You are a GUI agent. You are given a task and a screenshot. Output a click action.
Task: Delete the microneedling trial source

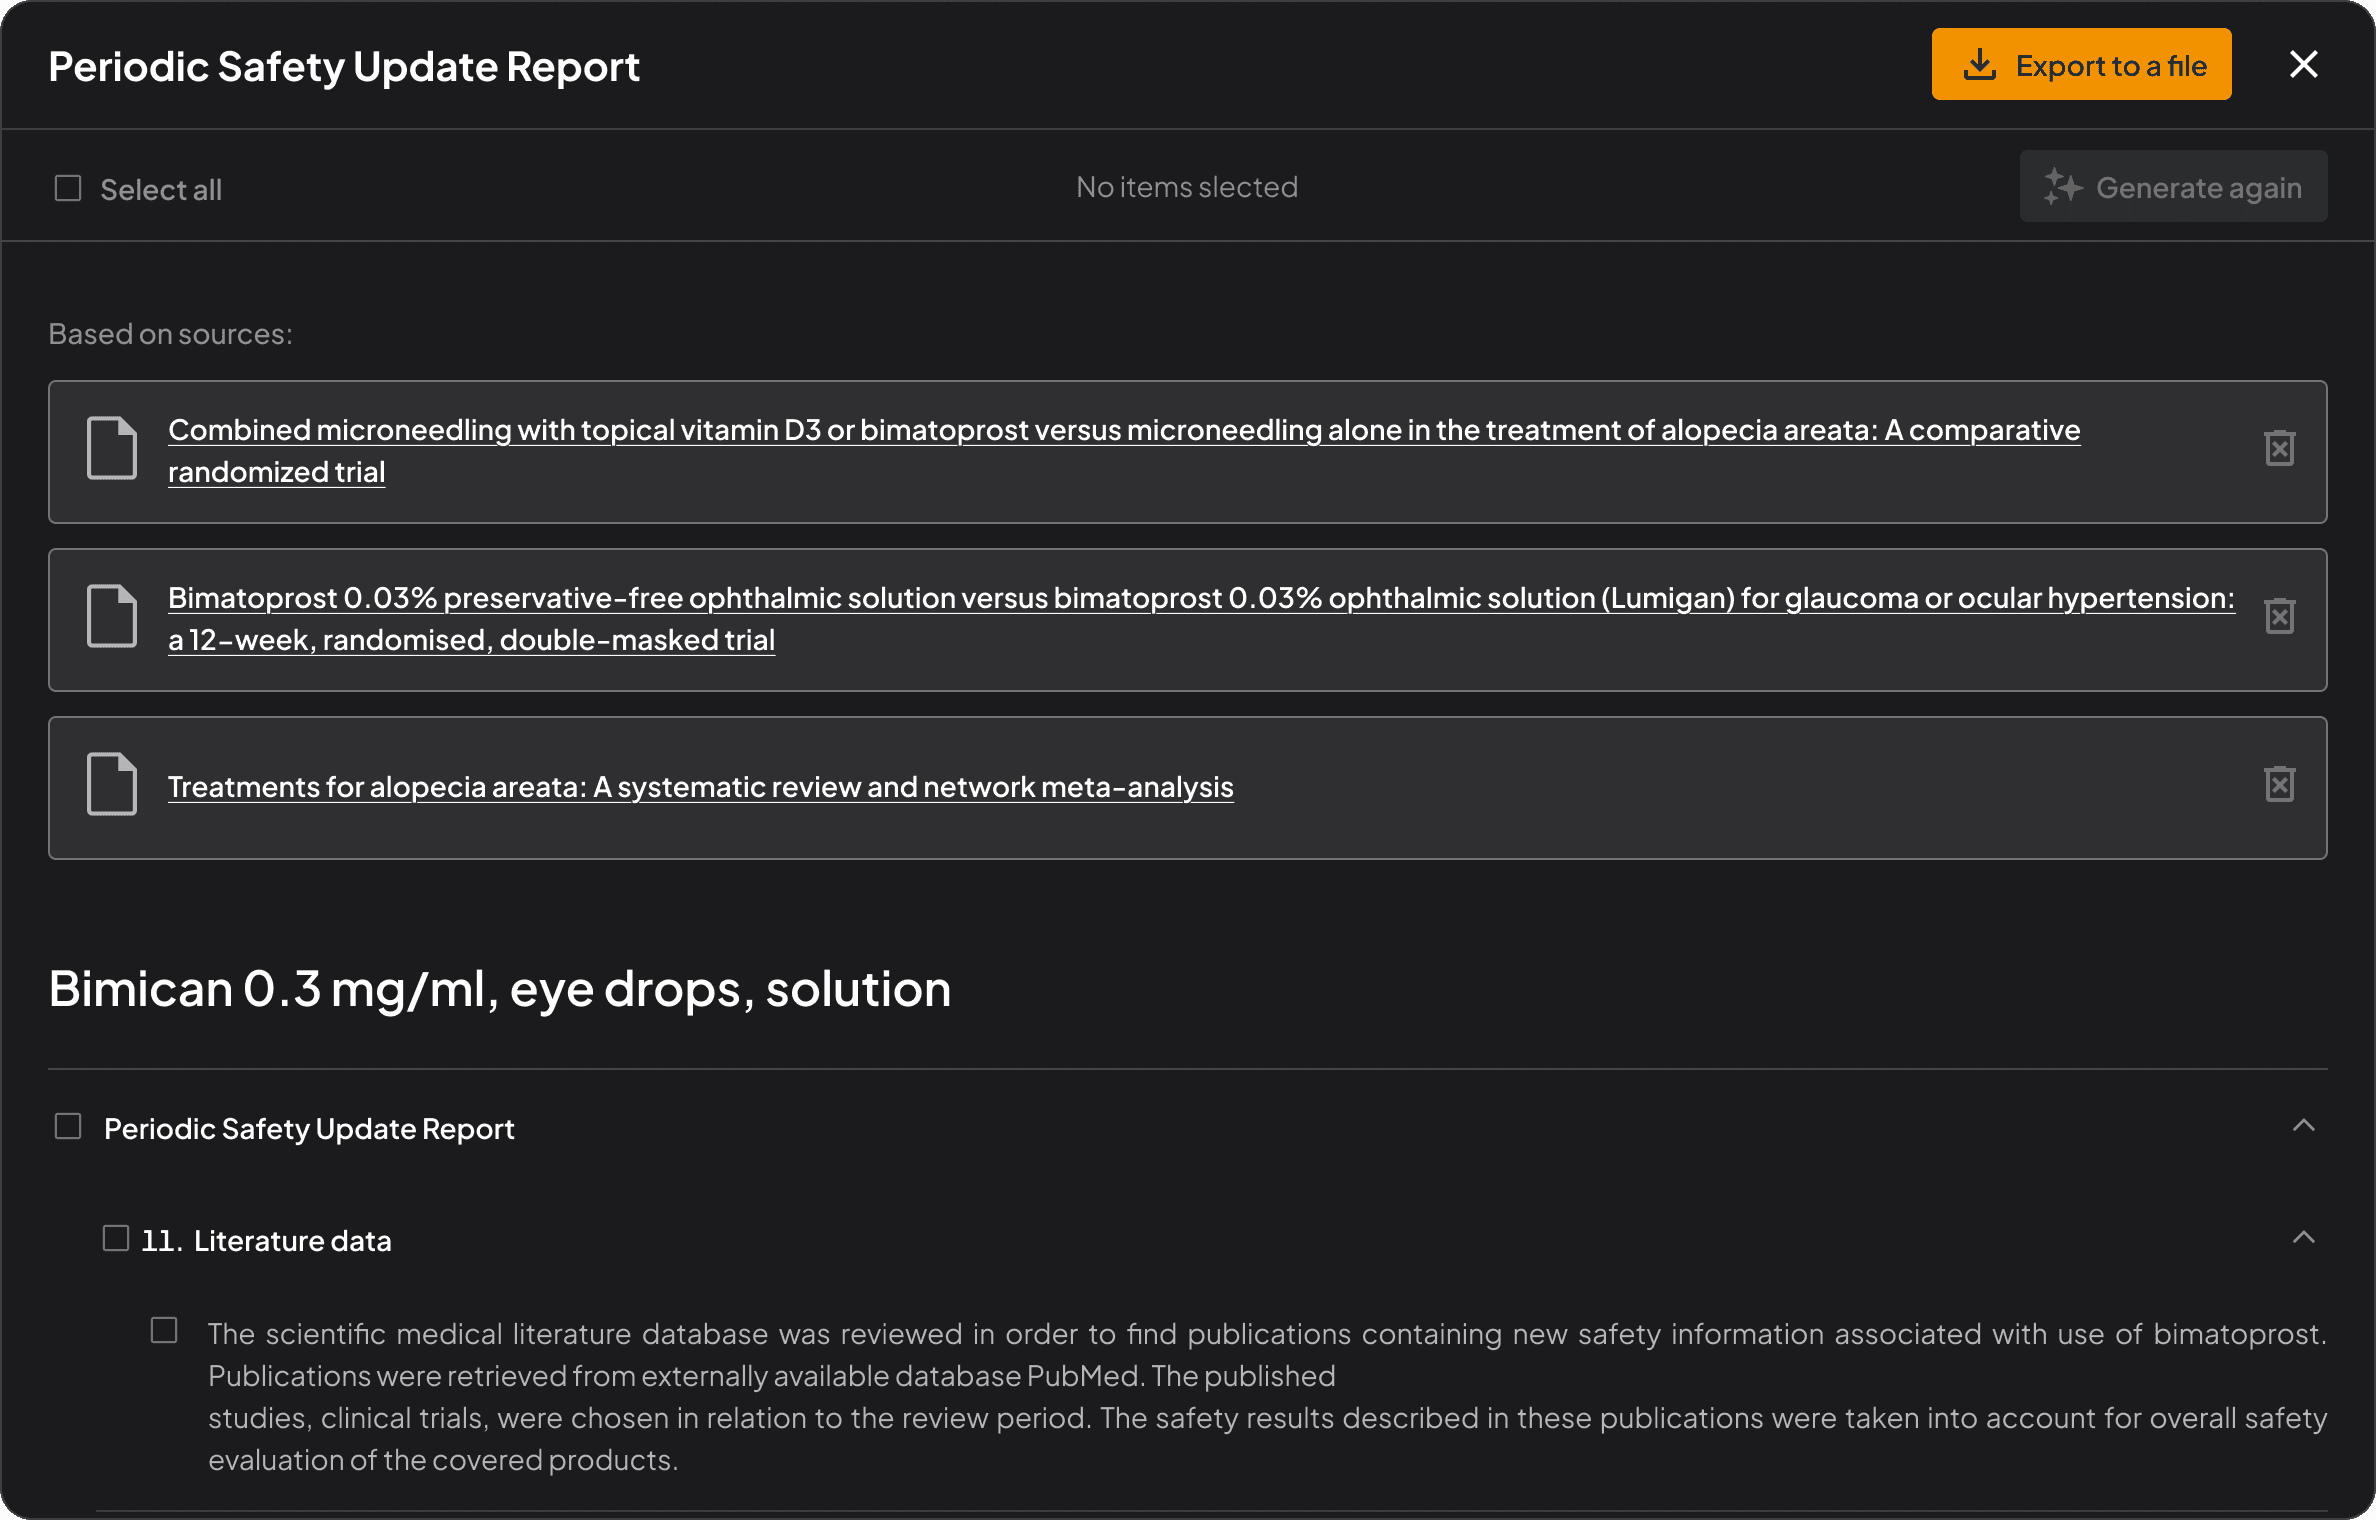point(2279,448)
